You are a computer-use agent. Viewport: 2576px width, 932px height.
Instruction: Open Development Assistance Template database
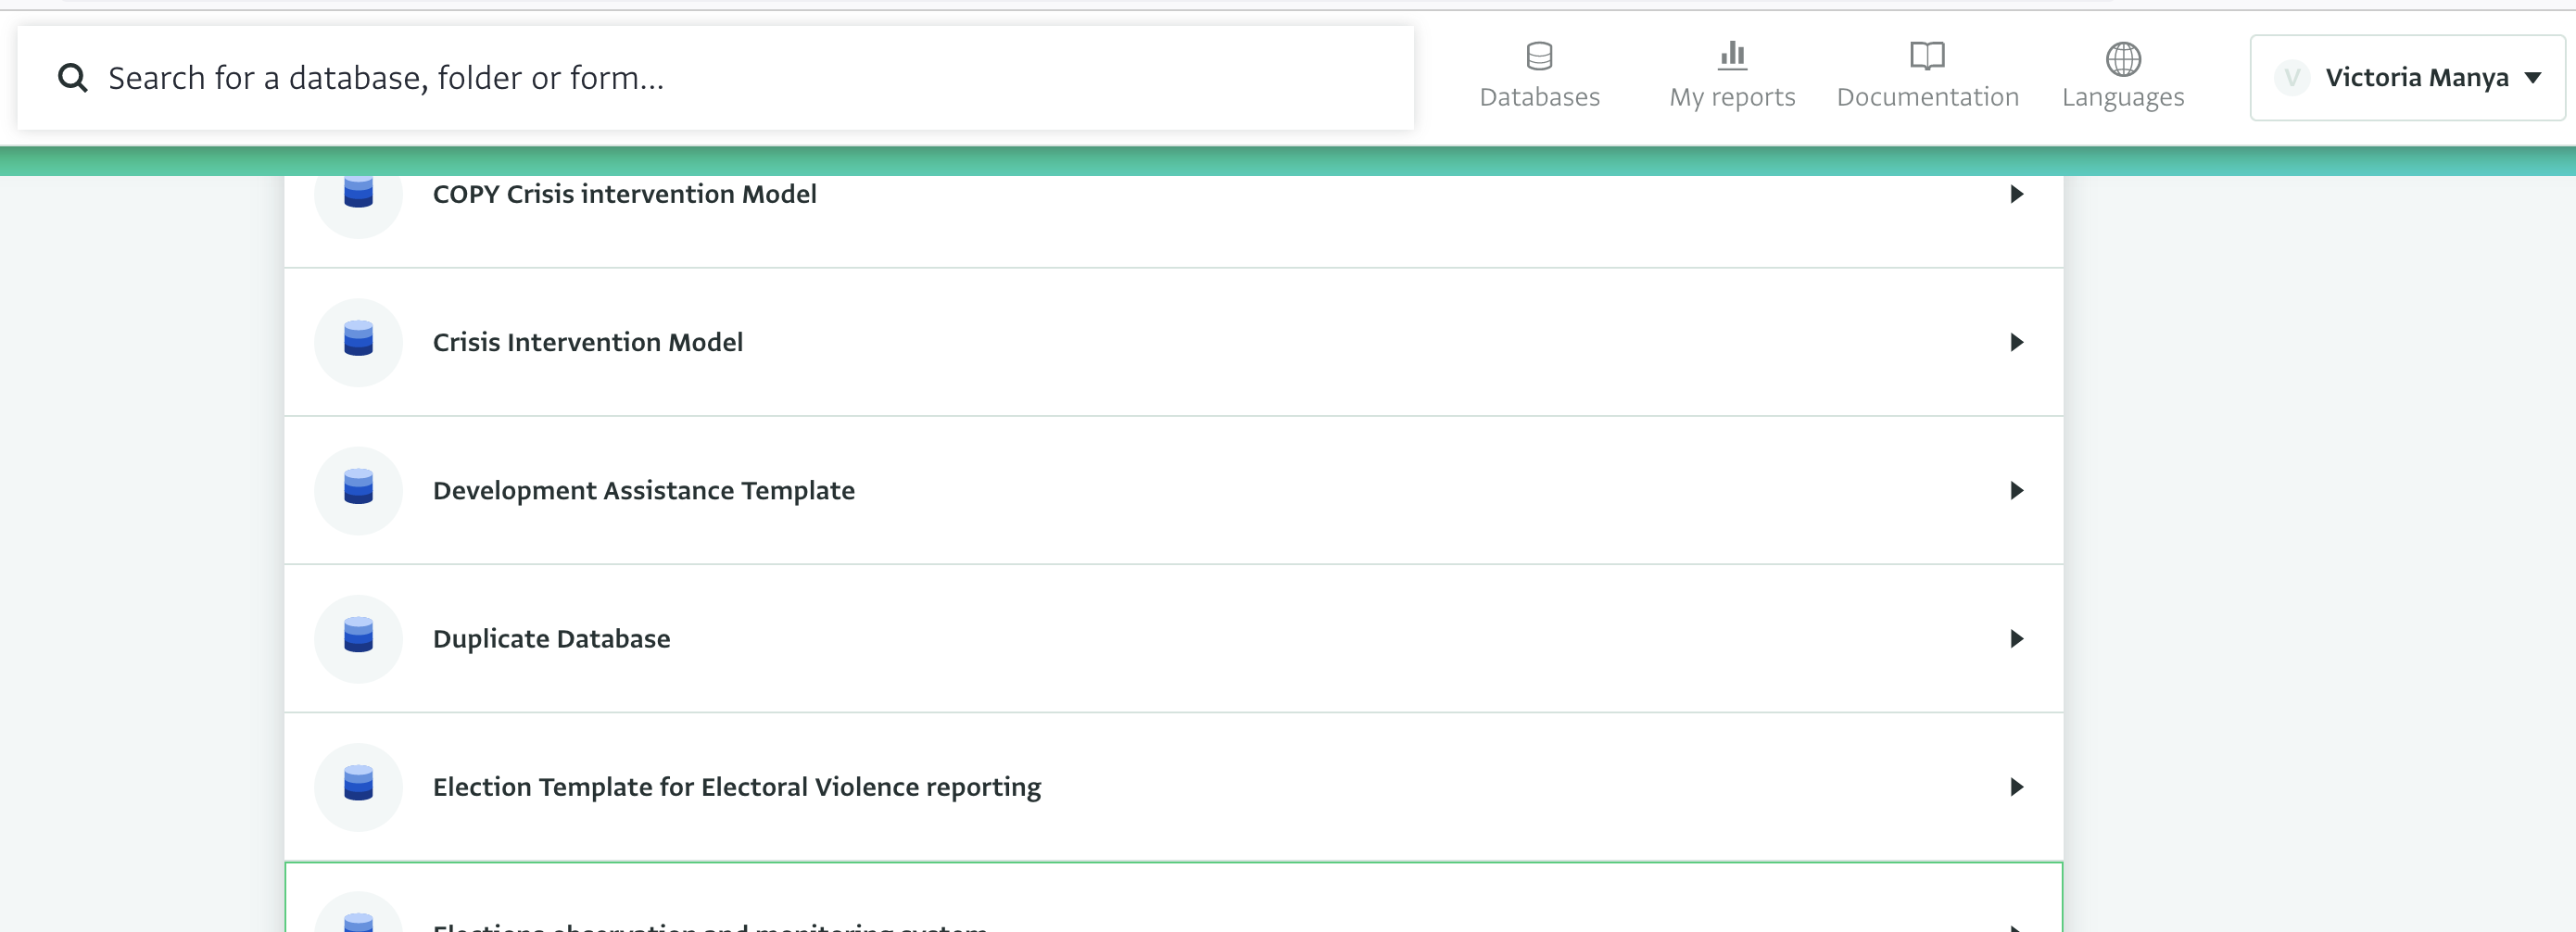(x=1173, y=490)
